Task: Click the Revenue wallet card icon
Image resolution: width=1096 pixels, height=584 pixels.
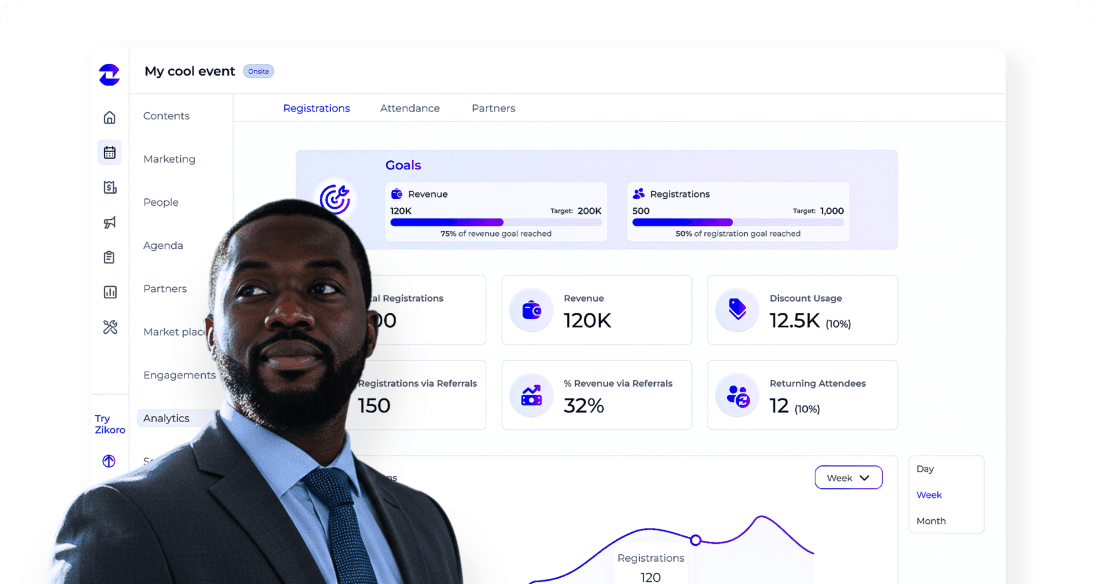Action: [531, 309]
